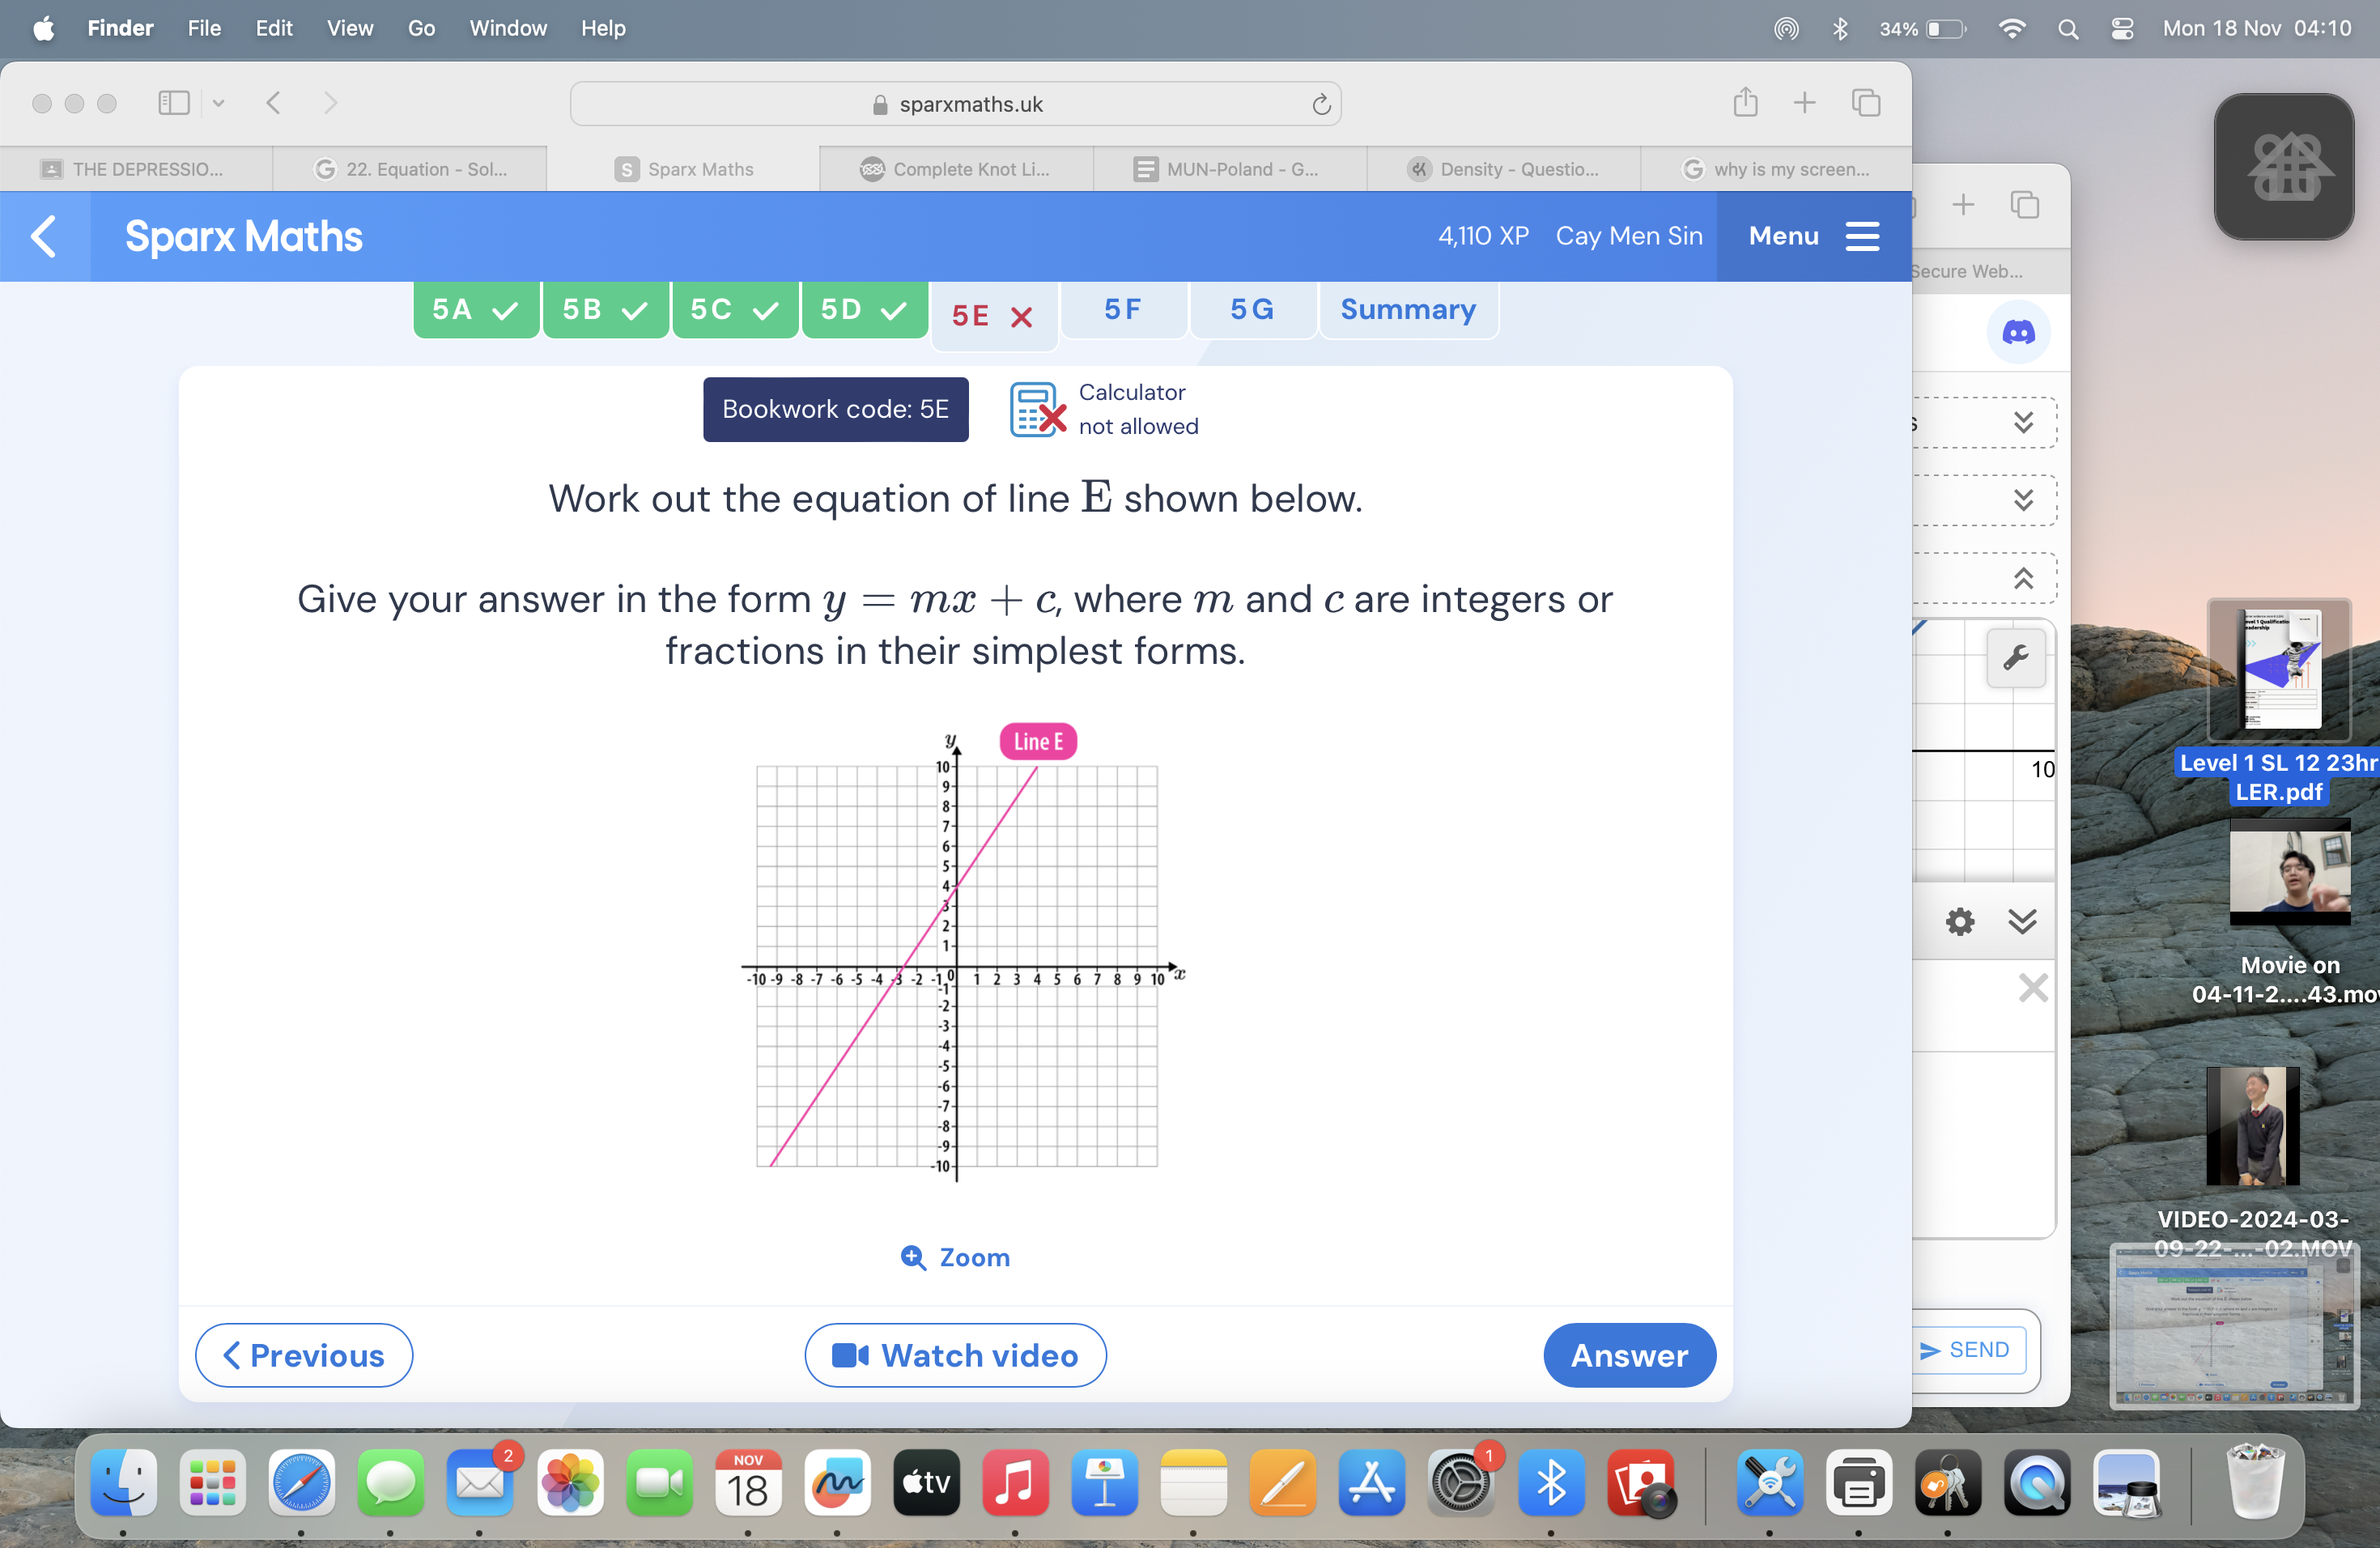This screenshot has width=2380, height=1548.
Task: Select the 5C completed task tab
Action: click(x=735, y=310)
